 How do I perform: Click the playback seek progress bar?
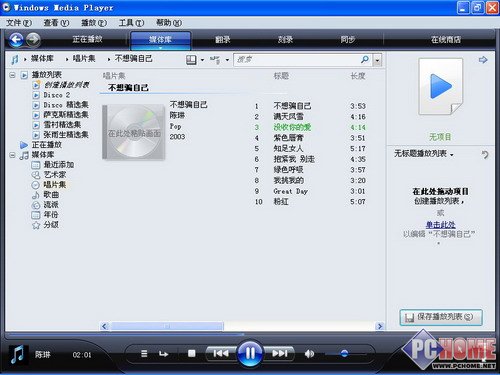250,334
